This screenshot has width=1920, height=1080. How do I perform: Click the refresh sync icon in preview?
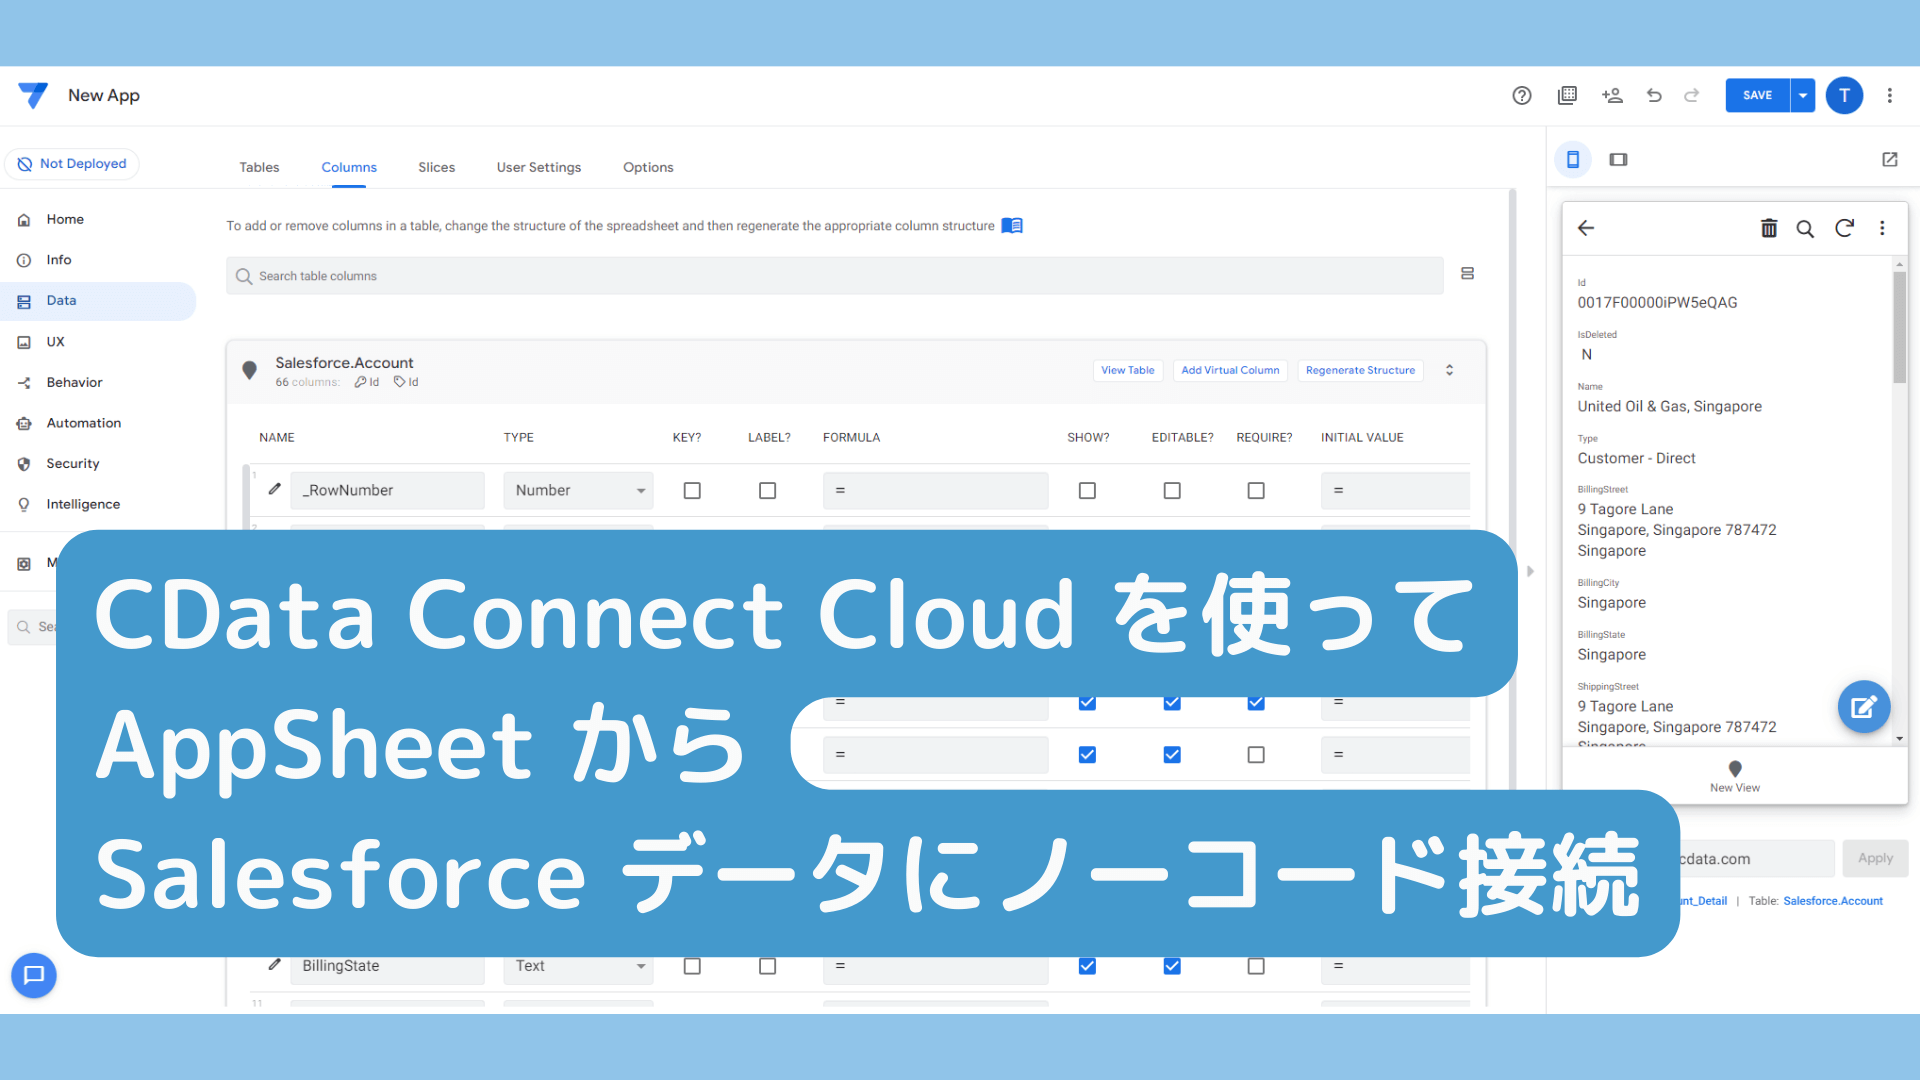[1845, 228]
